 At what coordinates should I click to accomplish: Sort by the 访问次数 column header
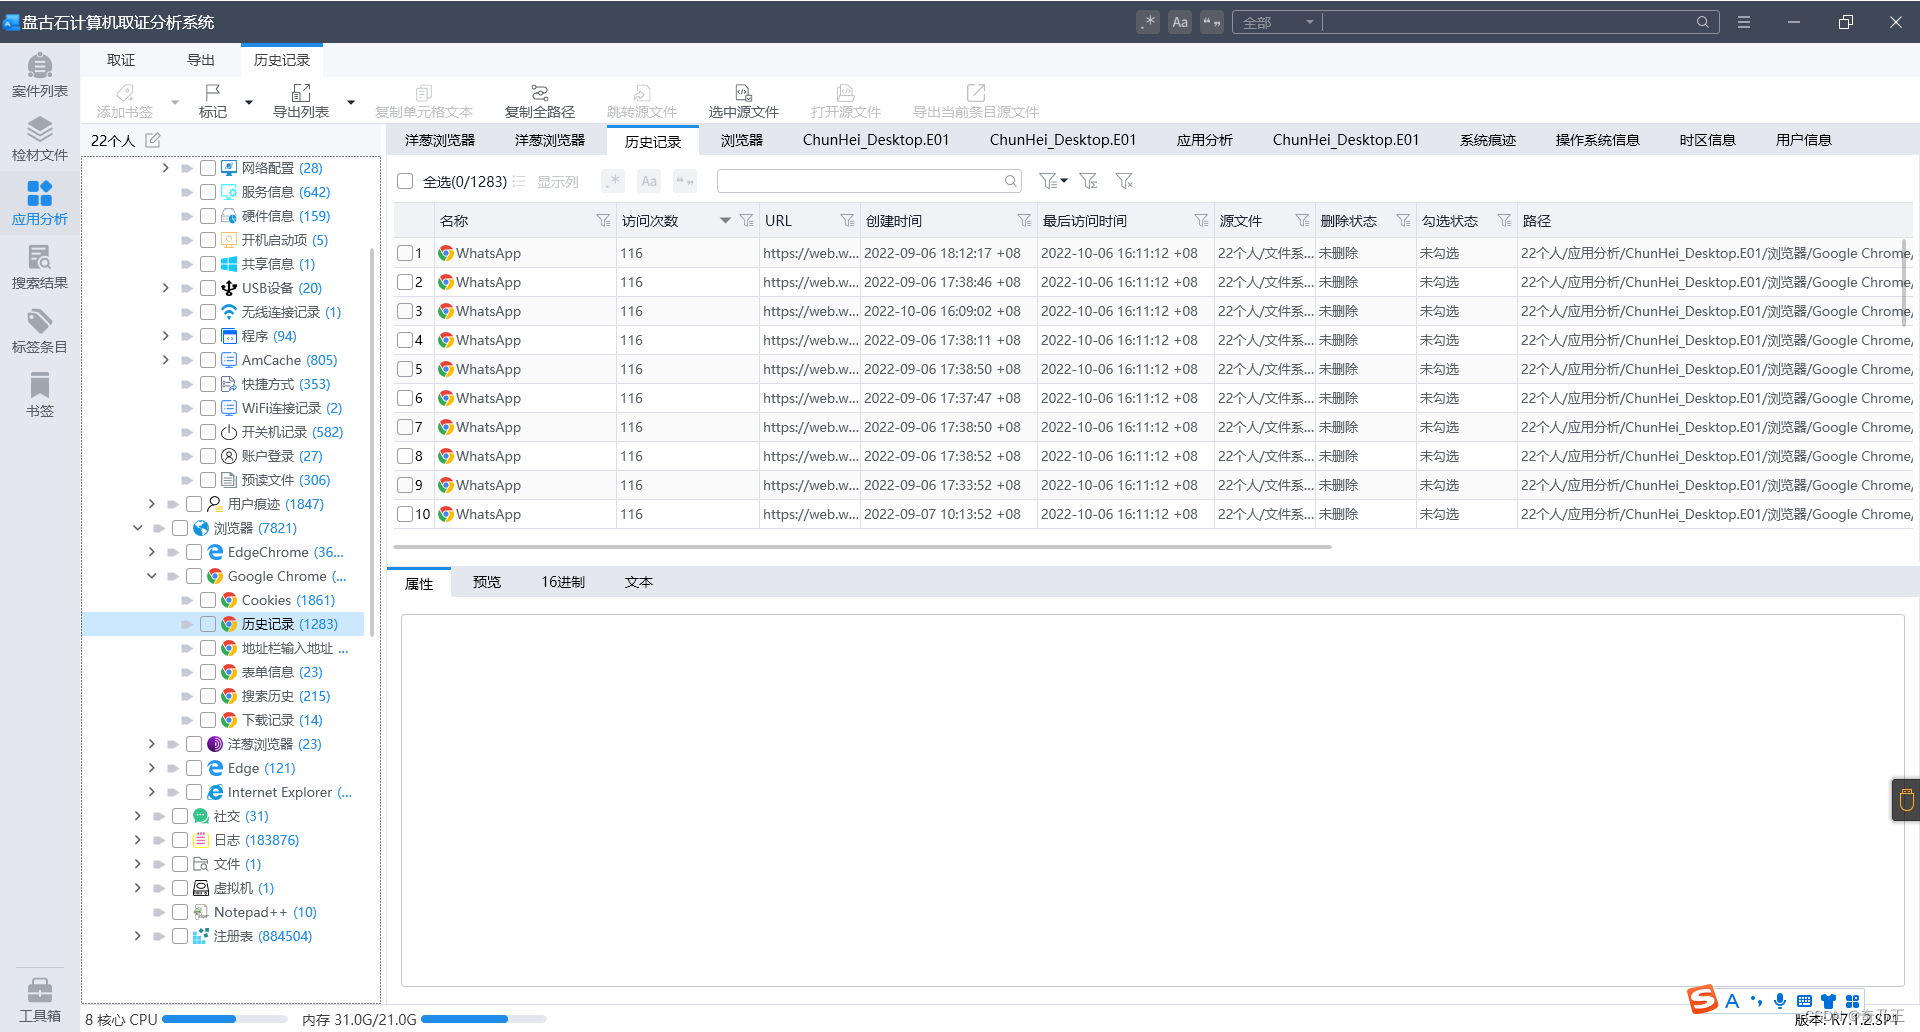pos(650,220)
